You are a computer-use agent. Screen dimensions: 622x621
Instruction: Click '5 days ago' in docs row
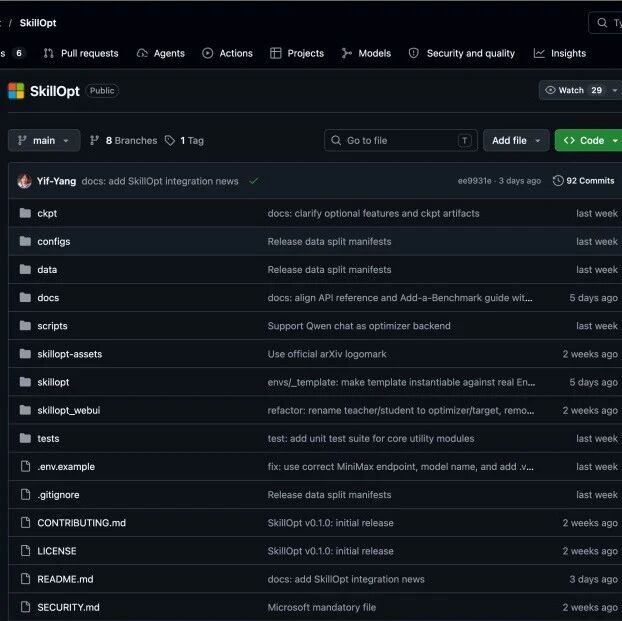pyautogui.click(x=593, y=298)
